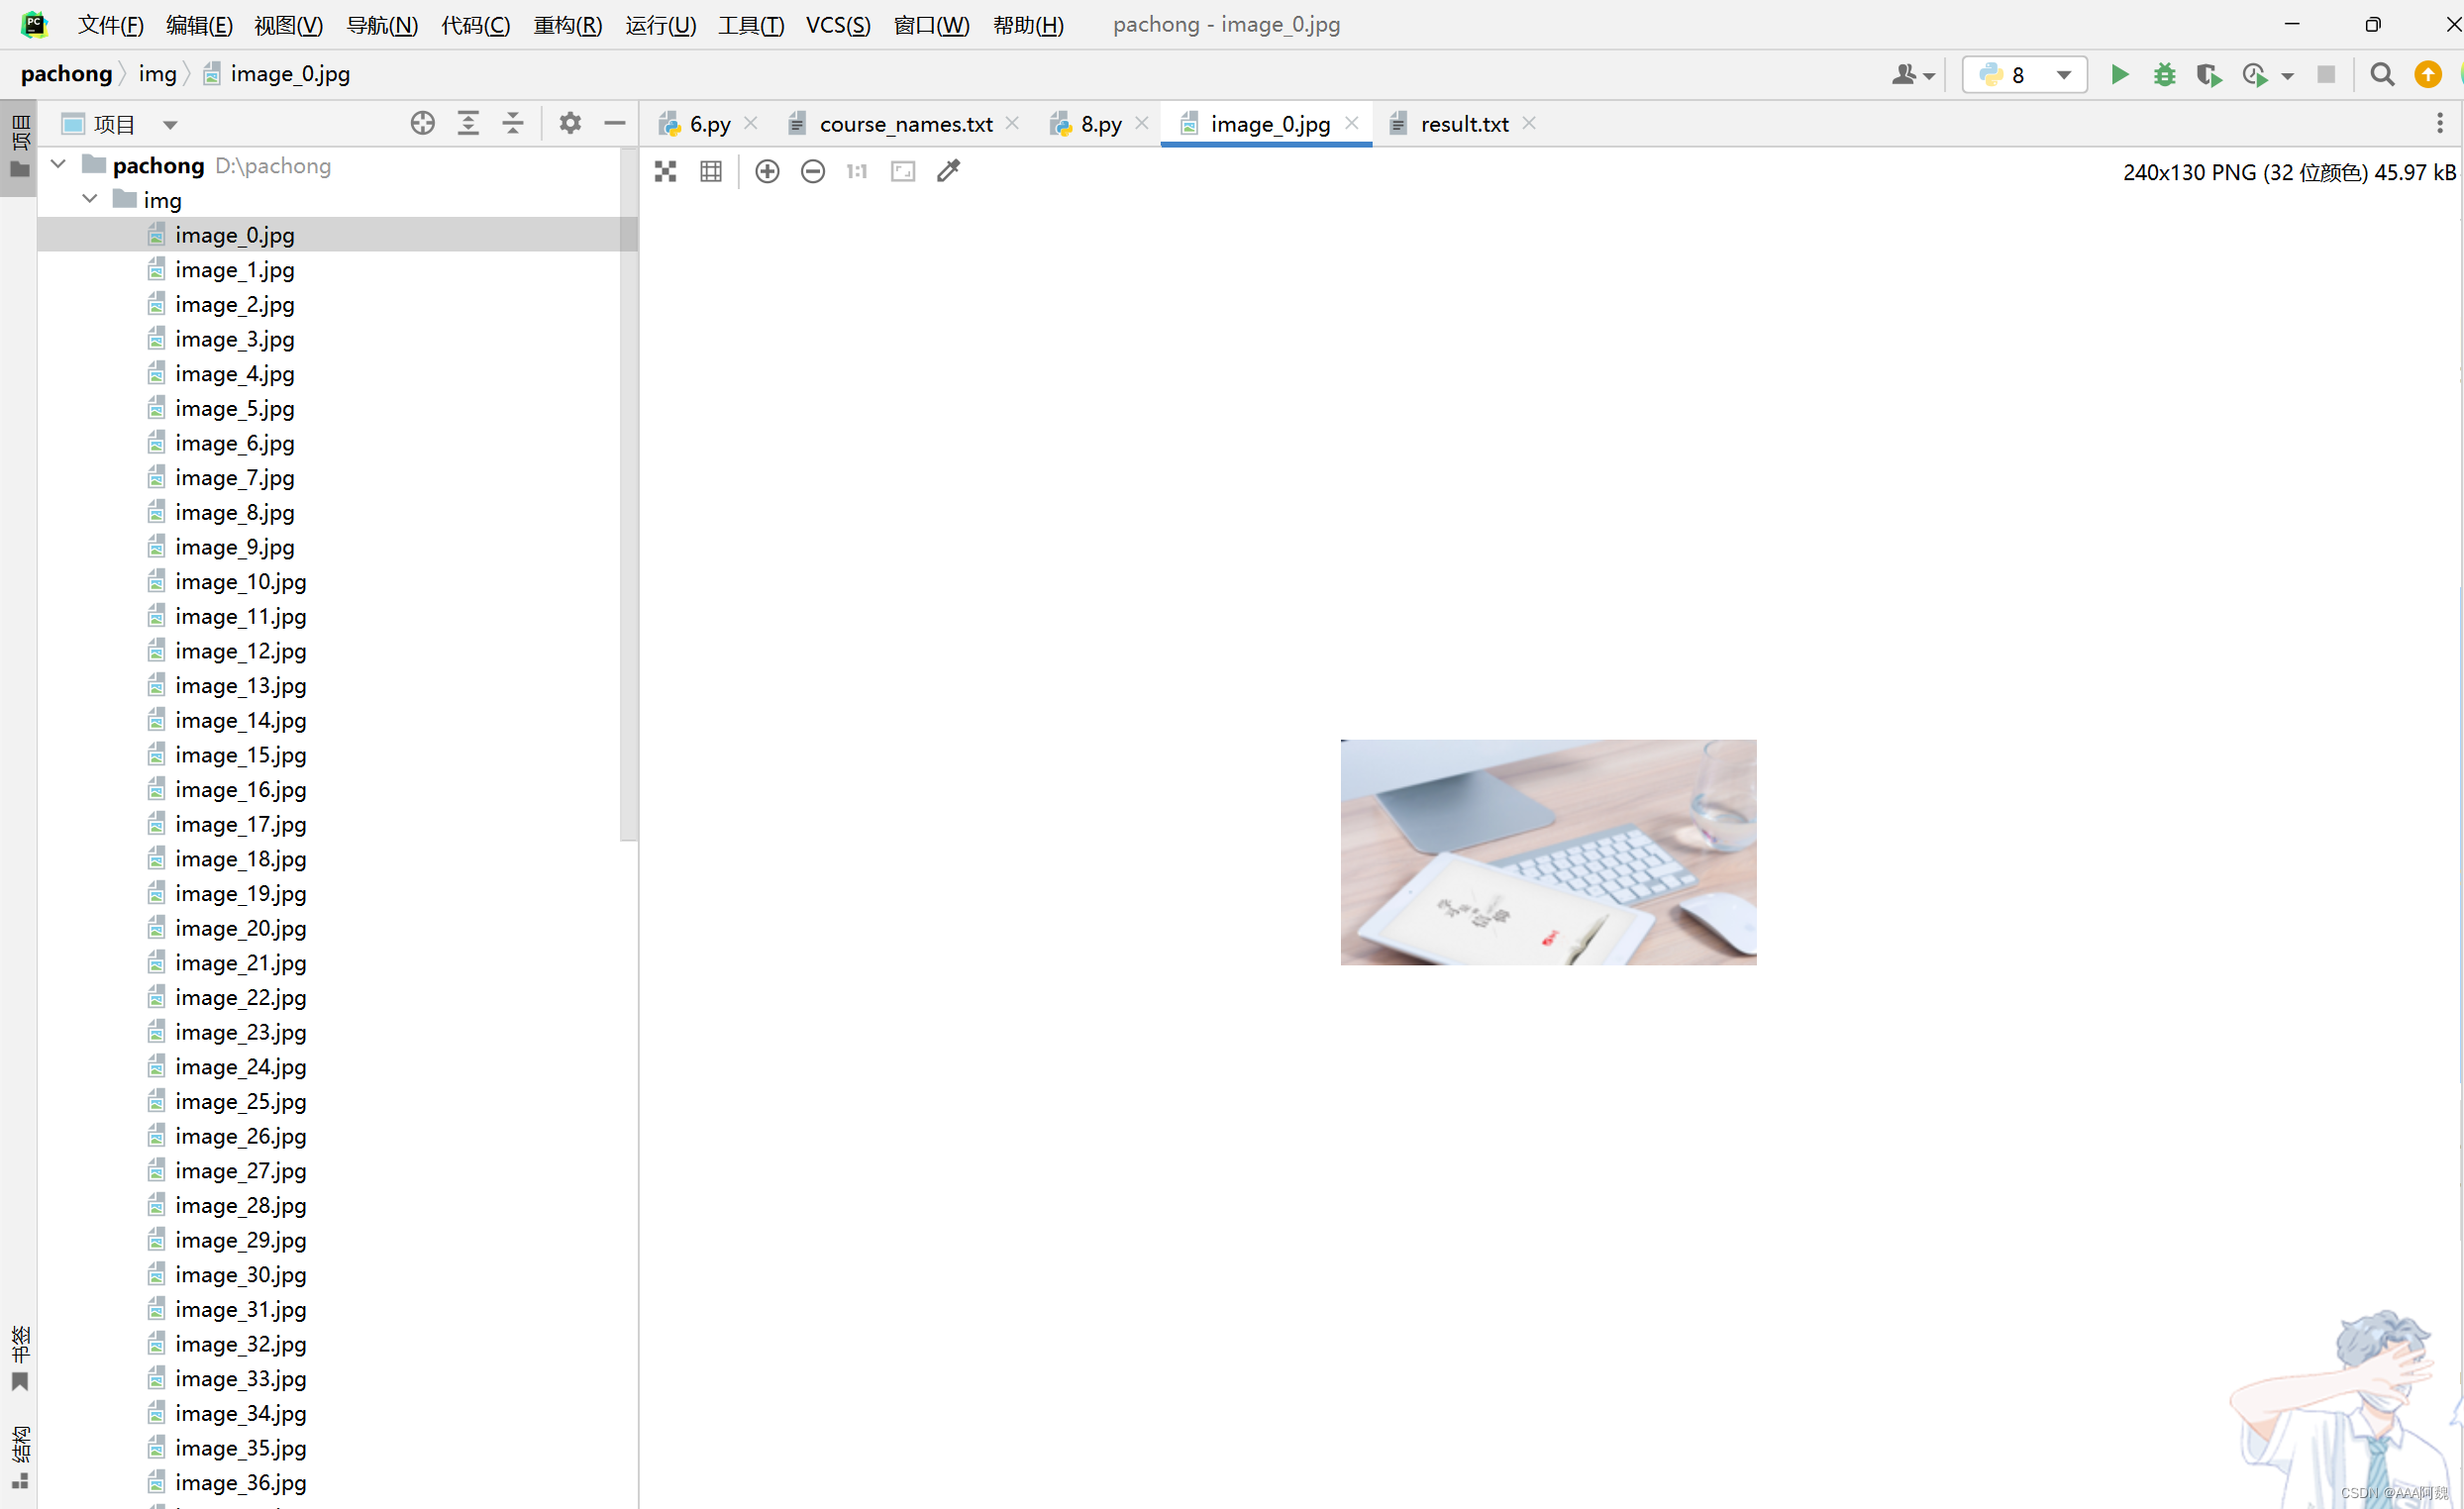The height and width of the screenshot is (1509, 2464).
Task: Zoom in on the image
Action: tap(767, 172)
